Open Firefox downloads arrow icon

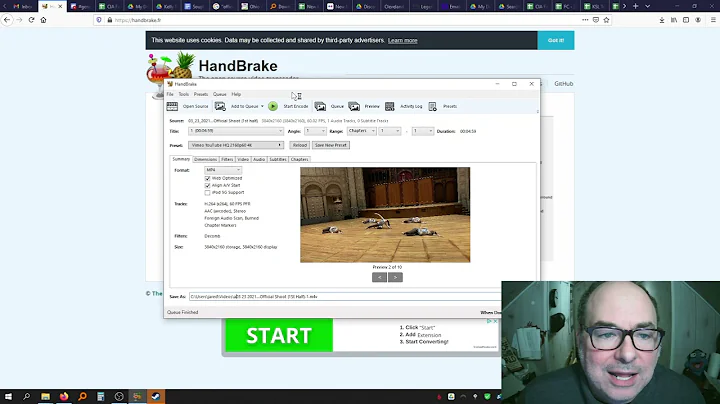[662, 20]
